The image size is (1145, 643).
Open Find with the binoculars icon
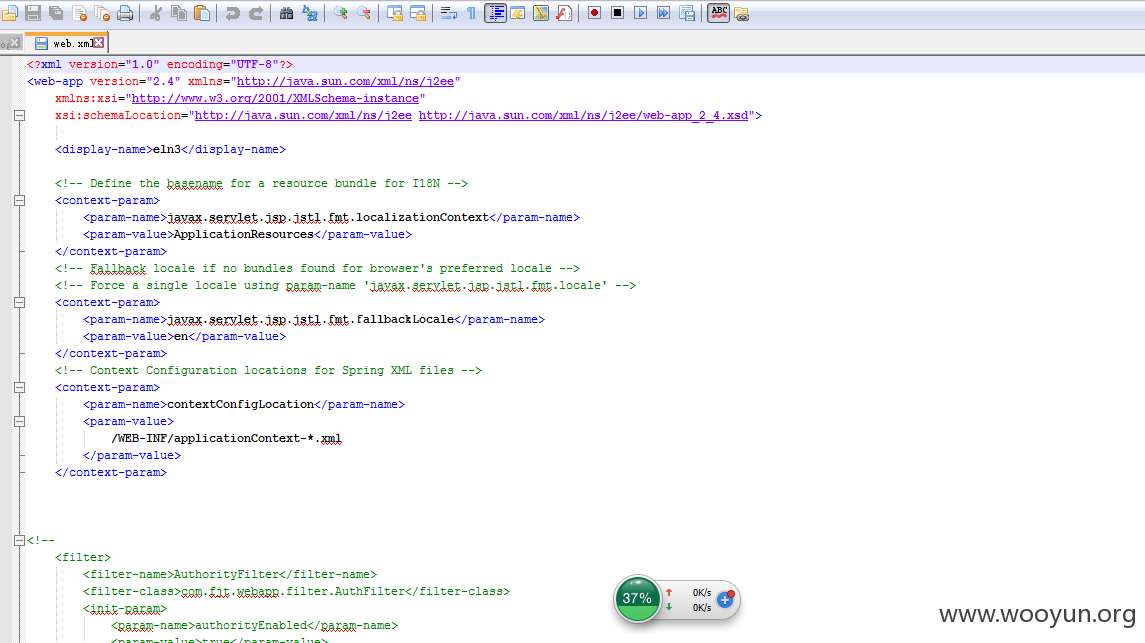click(286, 13)
